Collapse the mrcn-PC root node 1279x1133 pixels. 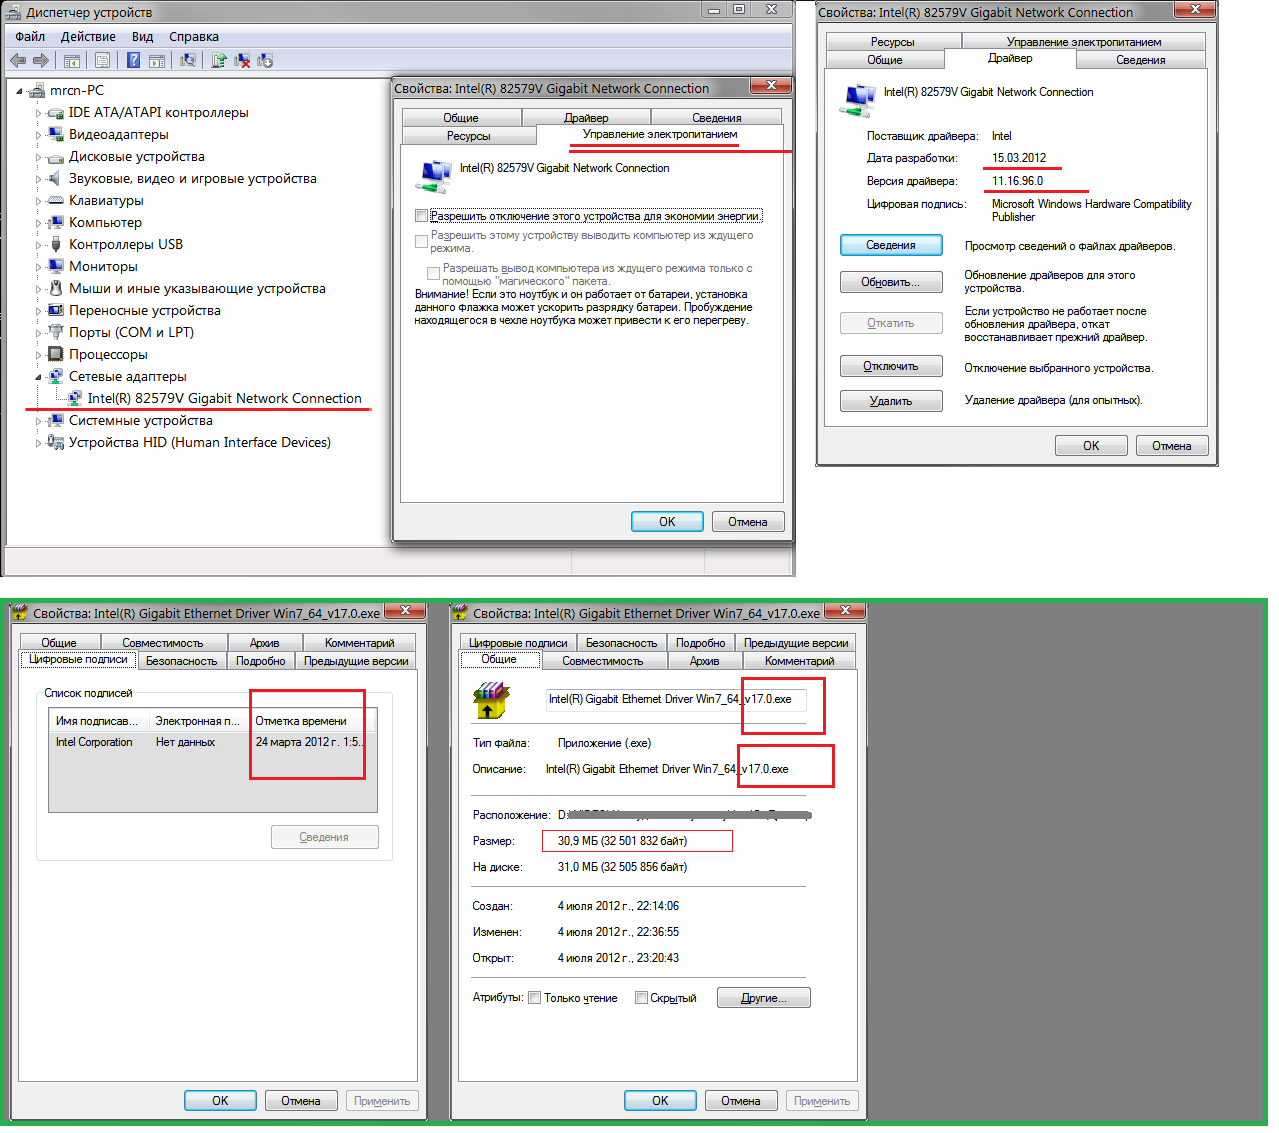coord(19,91)
